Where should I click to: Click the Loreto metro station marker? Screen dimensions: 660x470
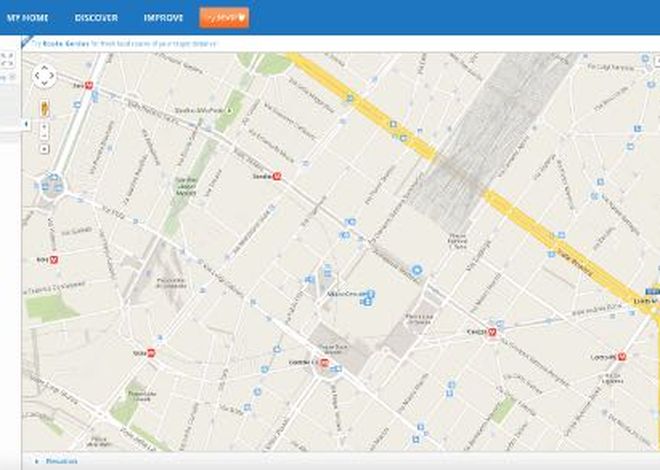(622, 357)
